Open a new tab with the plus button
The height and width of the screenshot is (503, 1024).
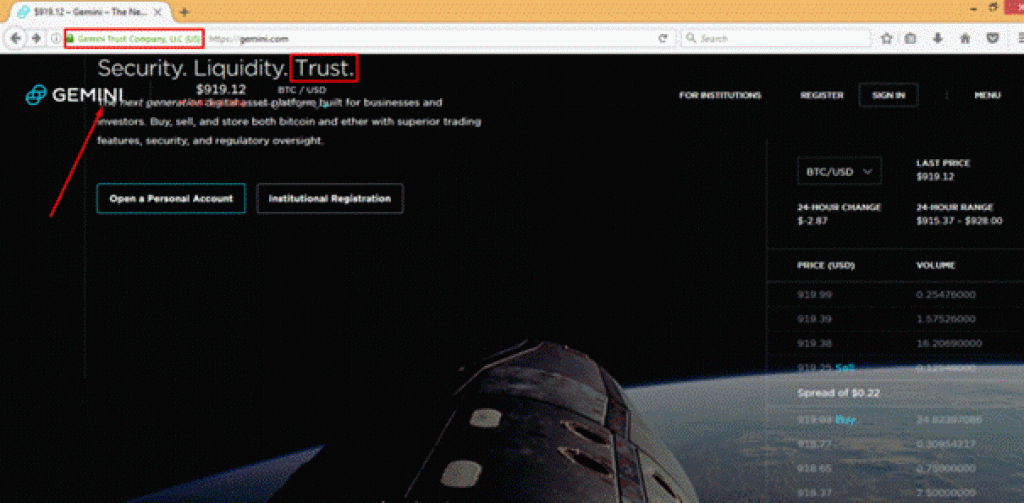coord(184,12)
